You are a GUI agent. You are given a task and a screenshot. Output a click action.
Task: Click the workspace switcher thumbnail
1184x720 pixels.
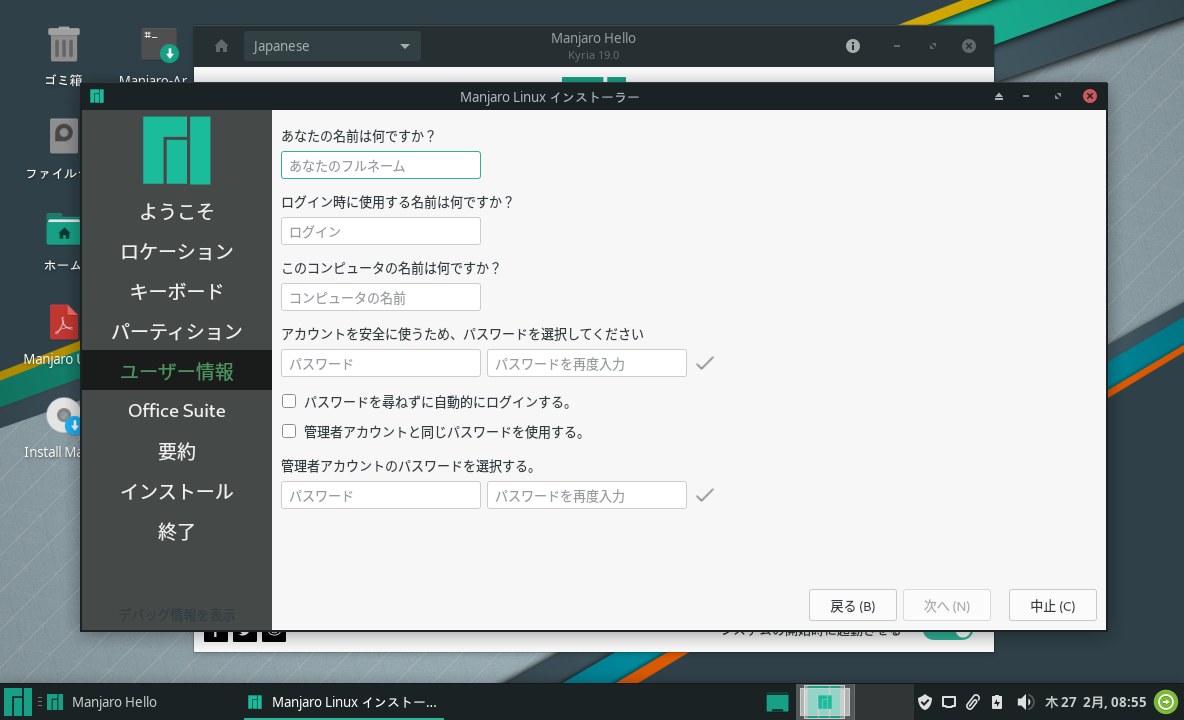(825, 702)
